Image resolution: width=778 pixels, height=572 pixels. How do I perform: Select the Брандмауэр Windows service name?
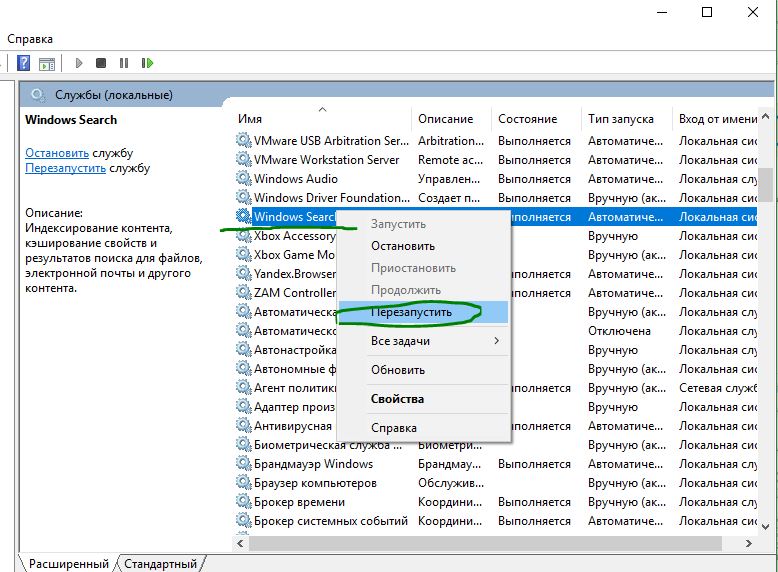click(x=314, y=464)
